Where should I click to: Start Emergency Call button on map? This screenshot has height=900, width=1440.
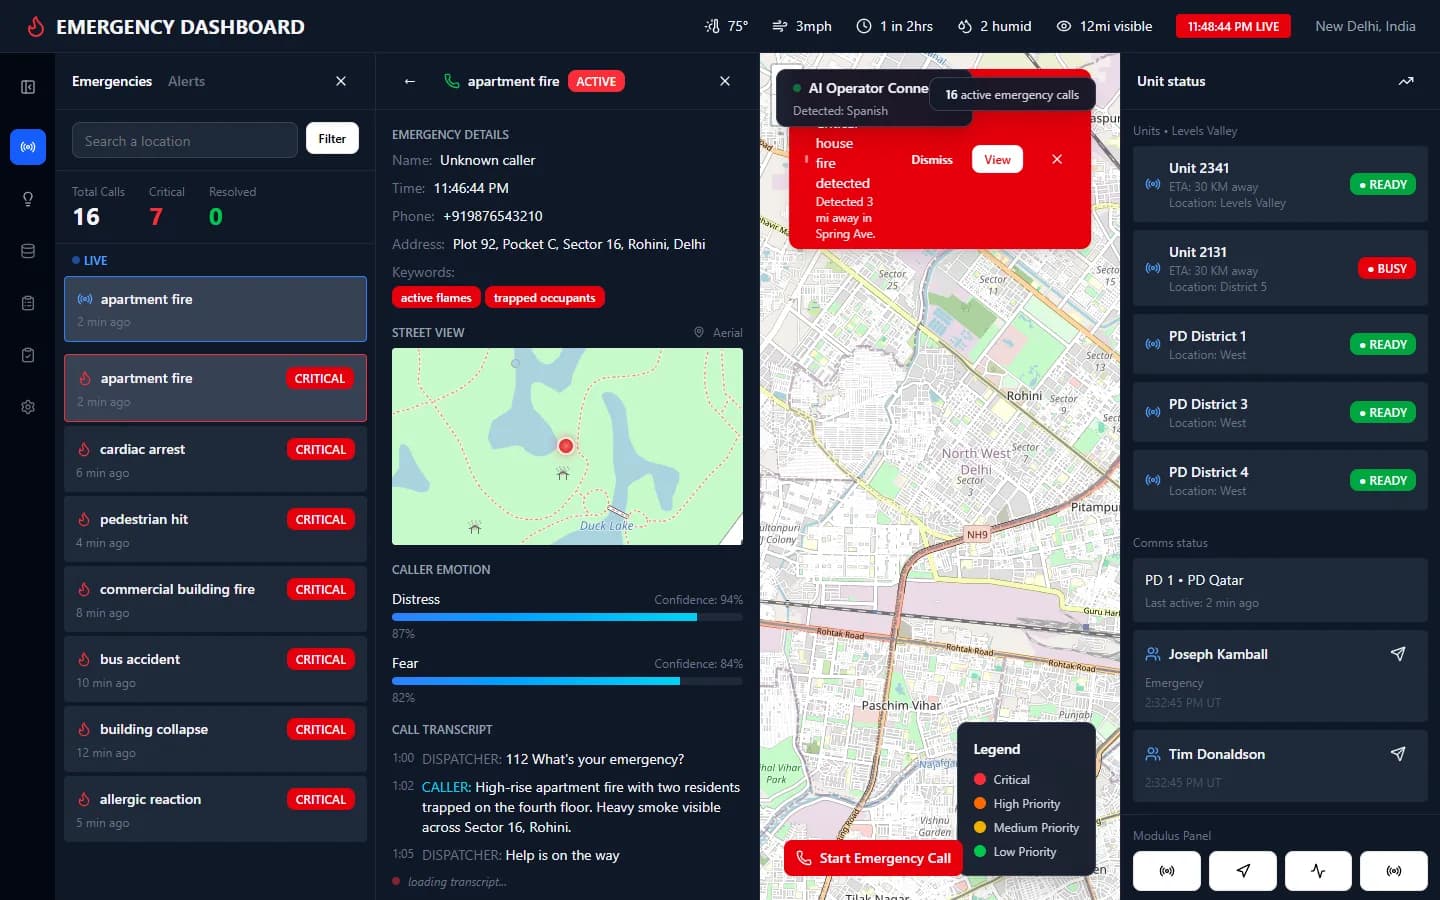[874, 858]
